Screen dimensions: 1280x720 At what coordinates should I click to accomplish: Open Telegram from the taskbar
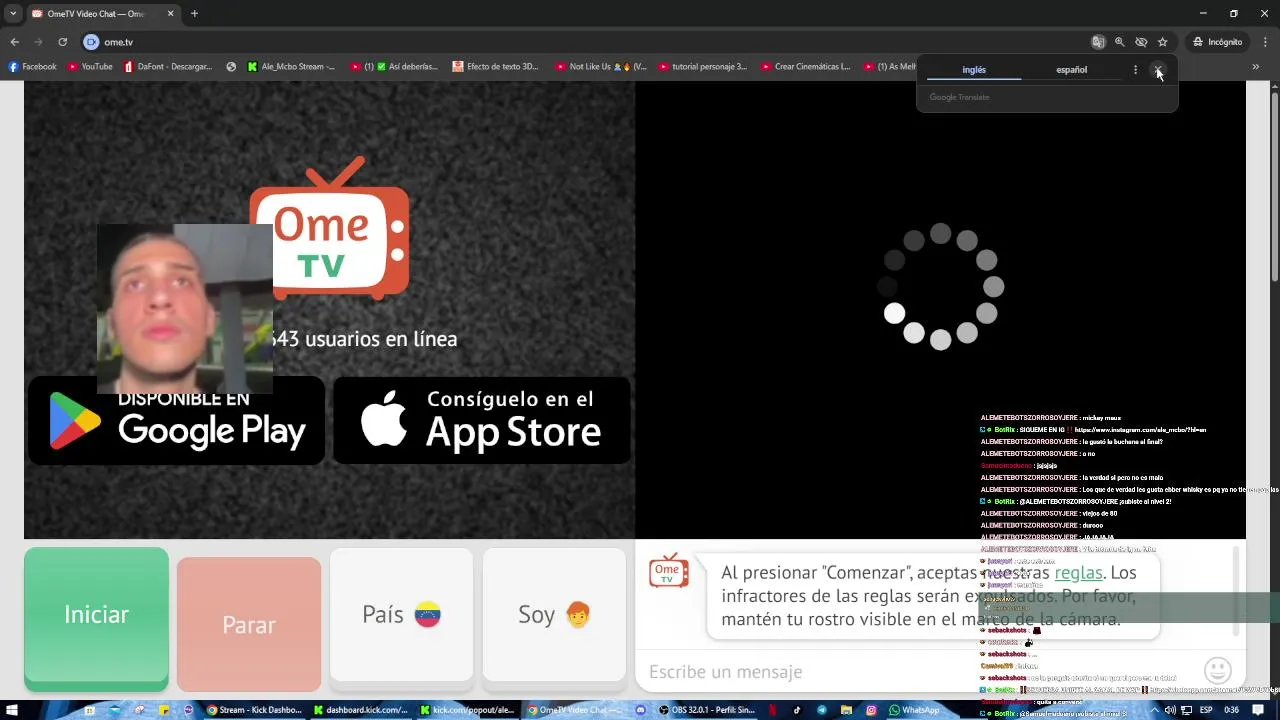(x=822, y=710)
